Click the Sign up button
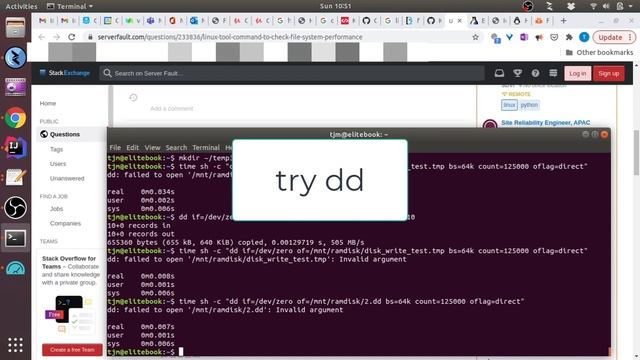Viewport: 640px width, 360px height. pyautogui.click(x=609, y=73)
